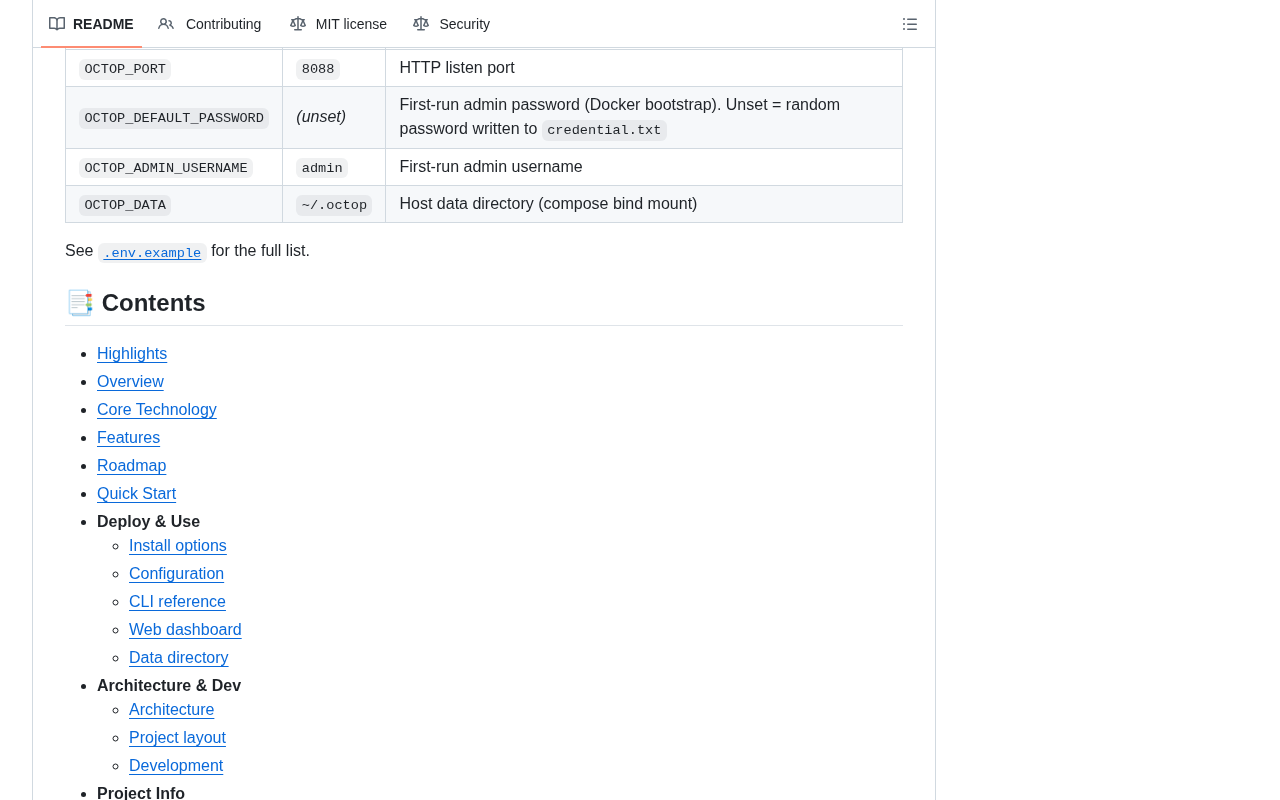Open the Contributing tab

[210, 24]
